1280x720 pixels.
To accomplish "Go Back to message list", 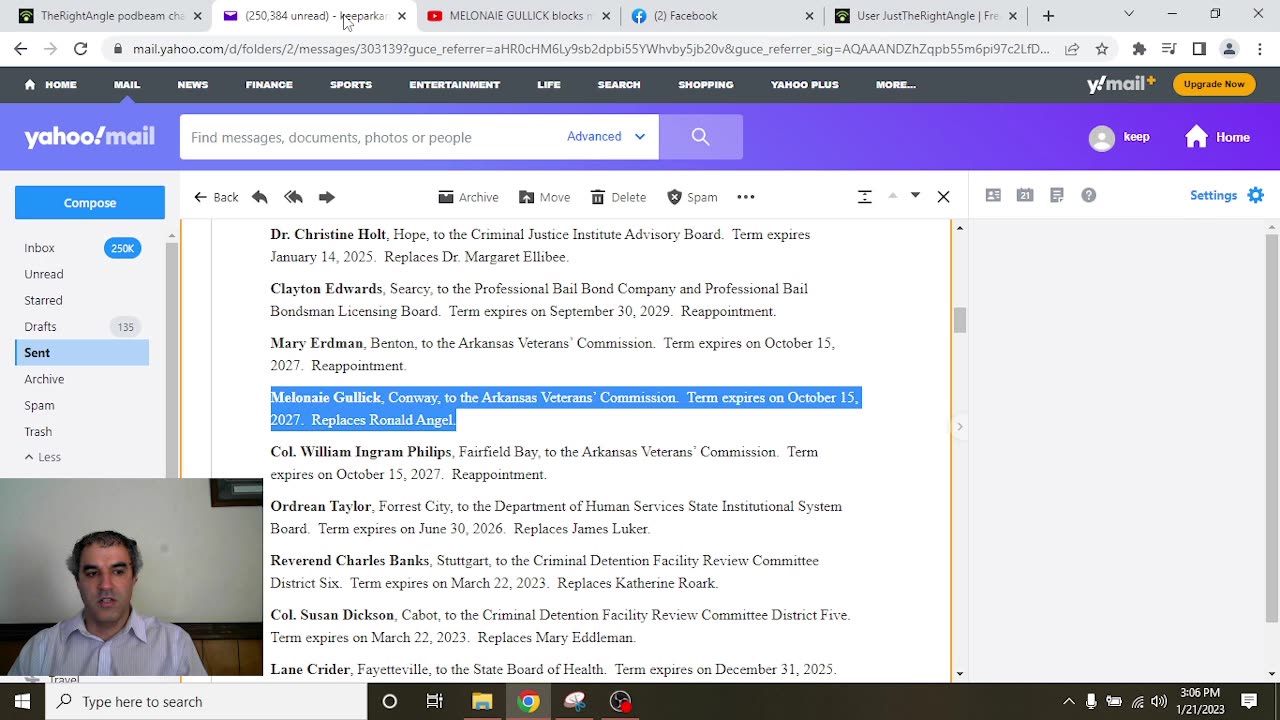I will pyautogui.click(x=216, y=197).
